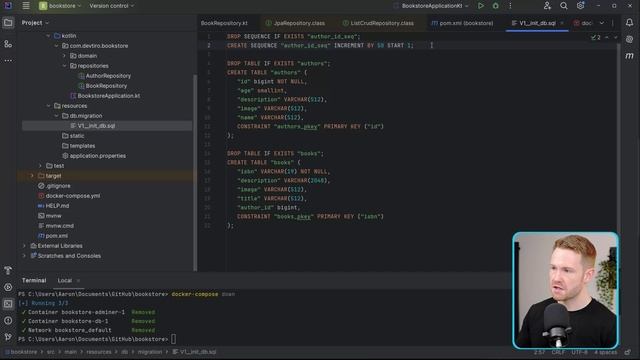Open the Terminal tool window icon
Image resolution: width=640 pixels, height=360 pixels.
click(x=8, y=304)
